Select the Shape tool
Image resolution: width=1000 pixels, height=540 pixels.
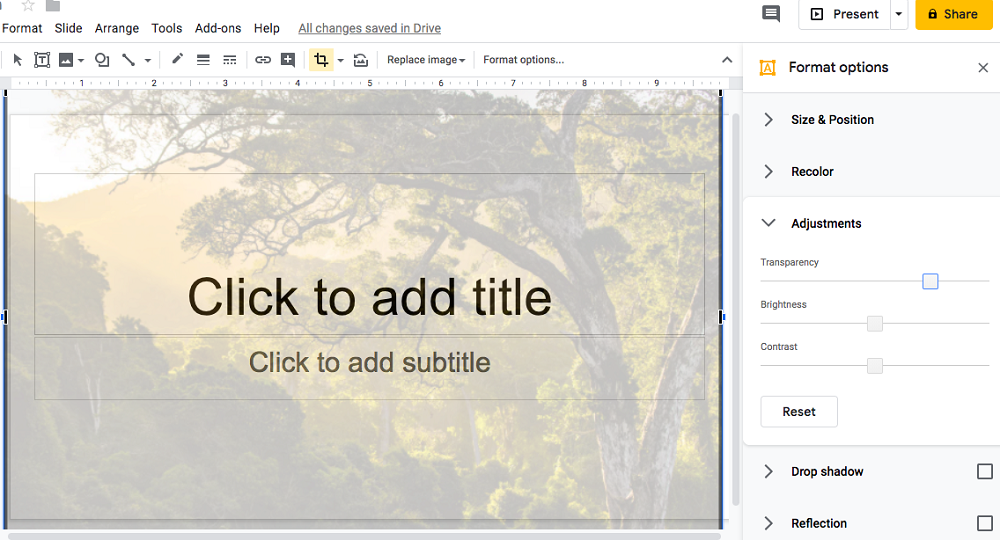point(102,60)
